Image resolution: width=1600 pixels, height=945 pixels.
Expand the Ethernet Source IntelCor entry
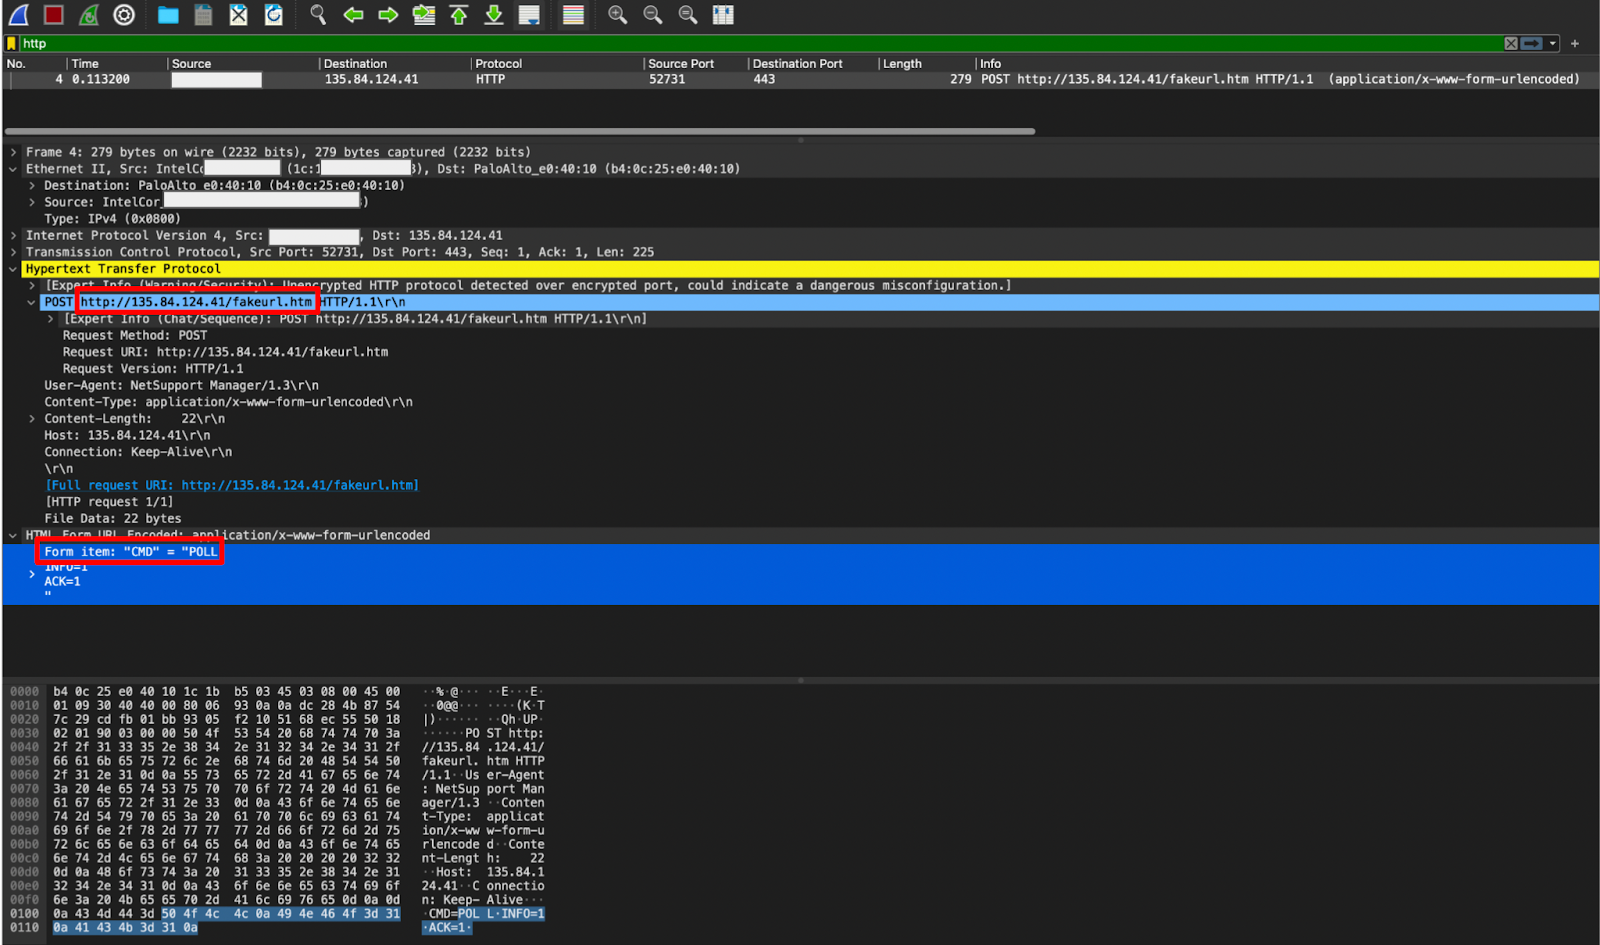(x=32, y=202)
